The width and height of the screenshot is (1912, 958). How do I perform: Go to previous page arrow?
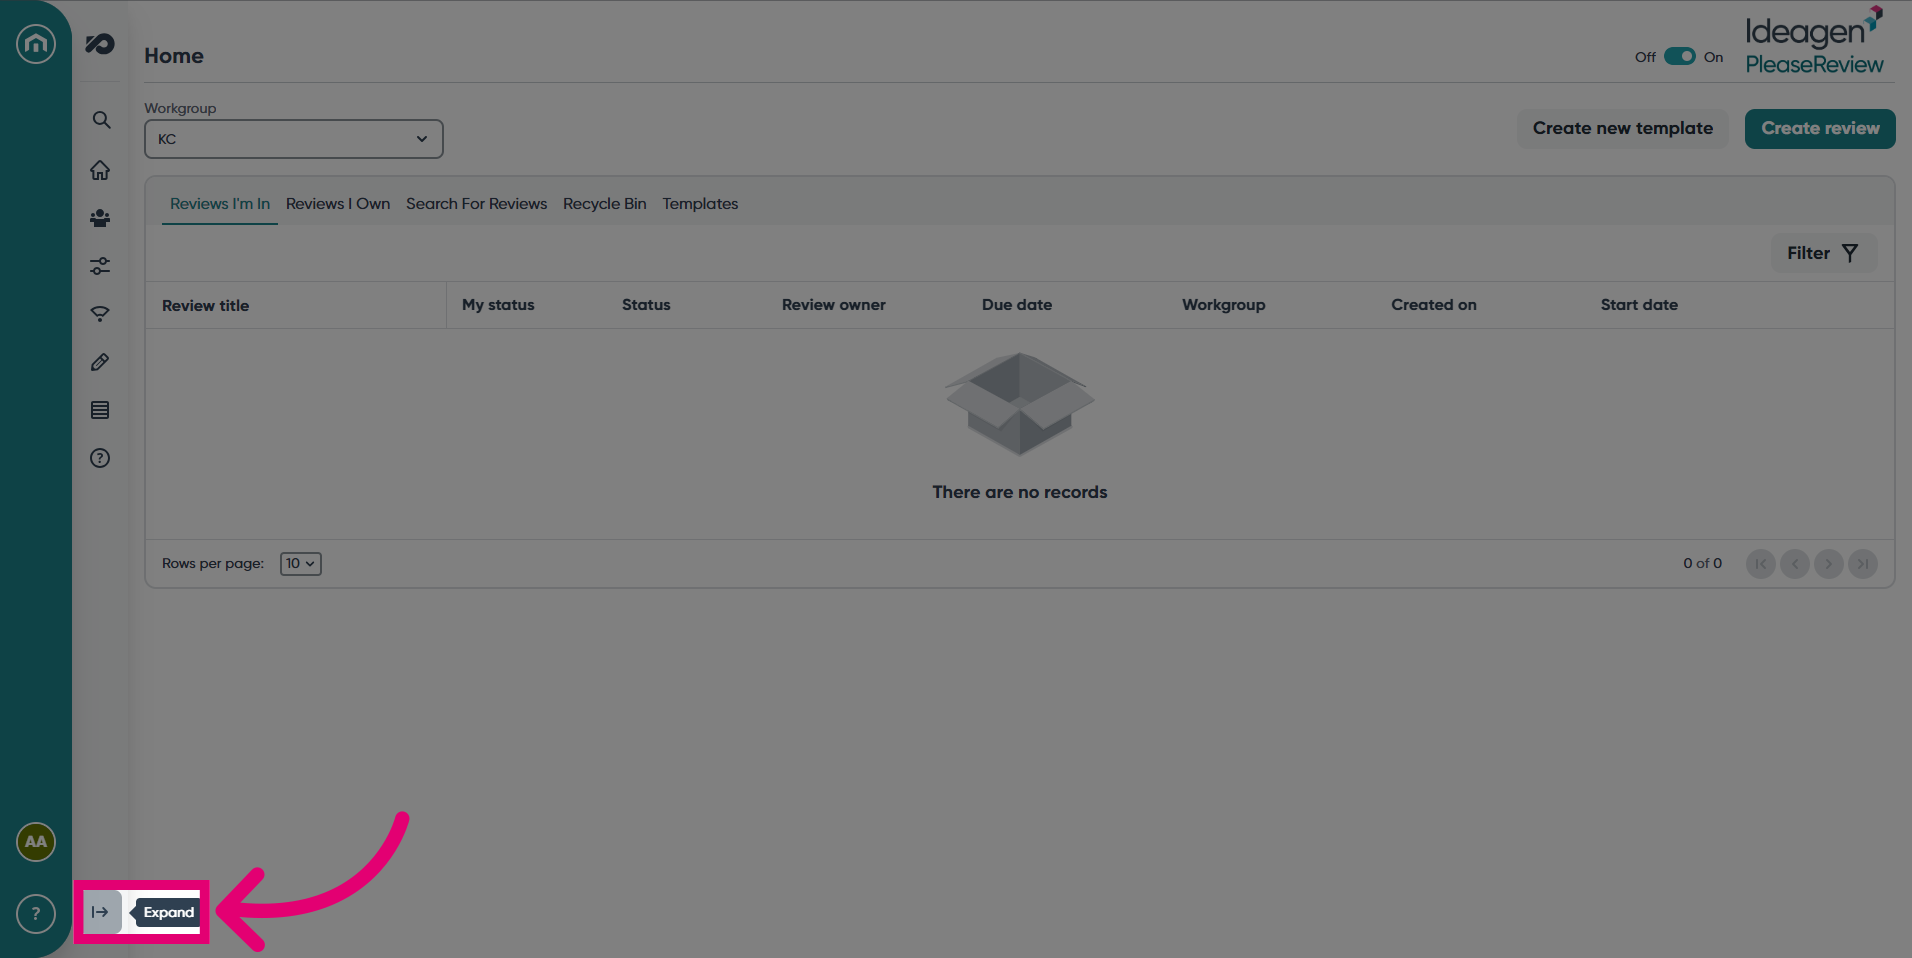click(x=1795, y=564)
